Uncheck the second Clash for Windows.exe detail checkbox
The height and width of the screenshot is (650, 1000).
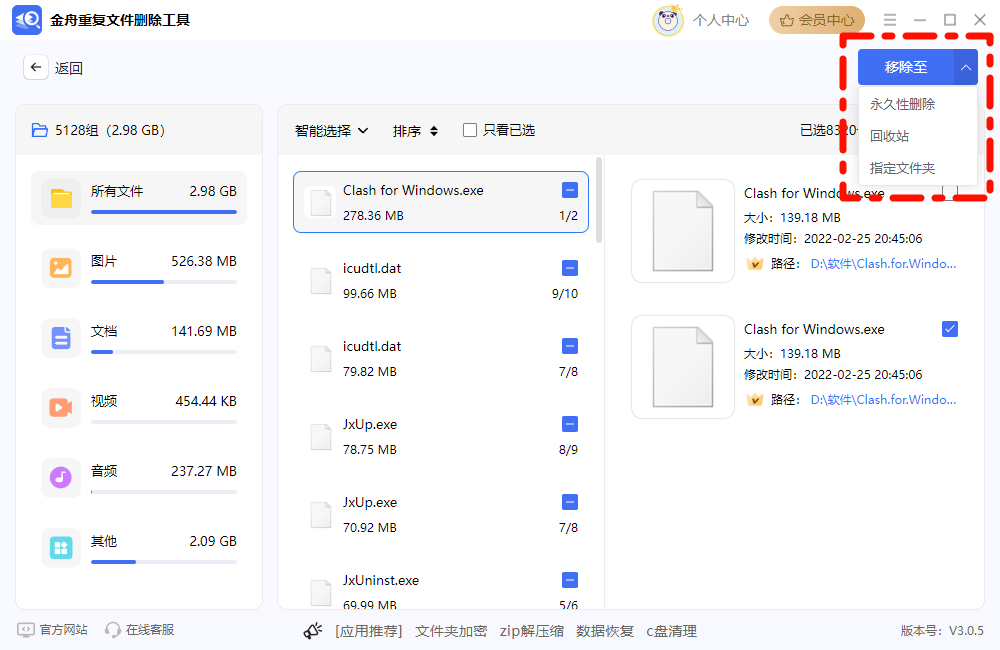(950, 329)
